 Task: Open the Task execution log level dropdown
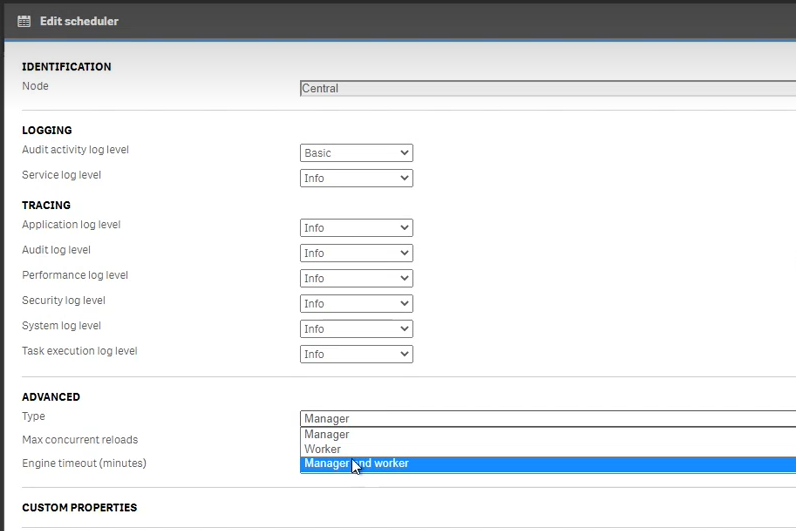point(356,354)
